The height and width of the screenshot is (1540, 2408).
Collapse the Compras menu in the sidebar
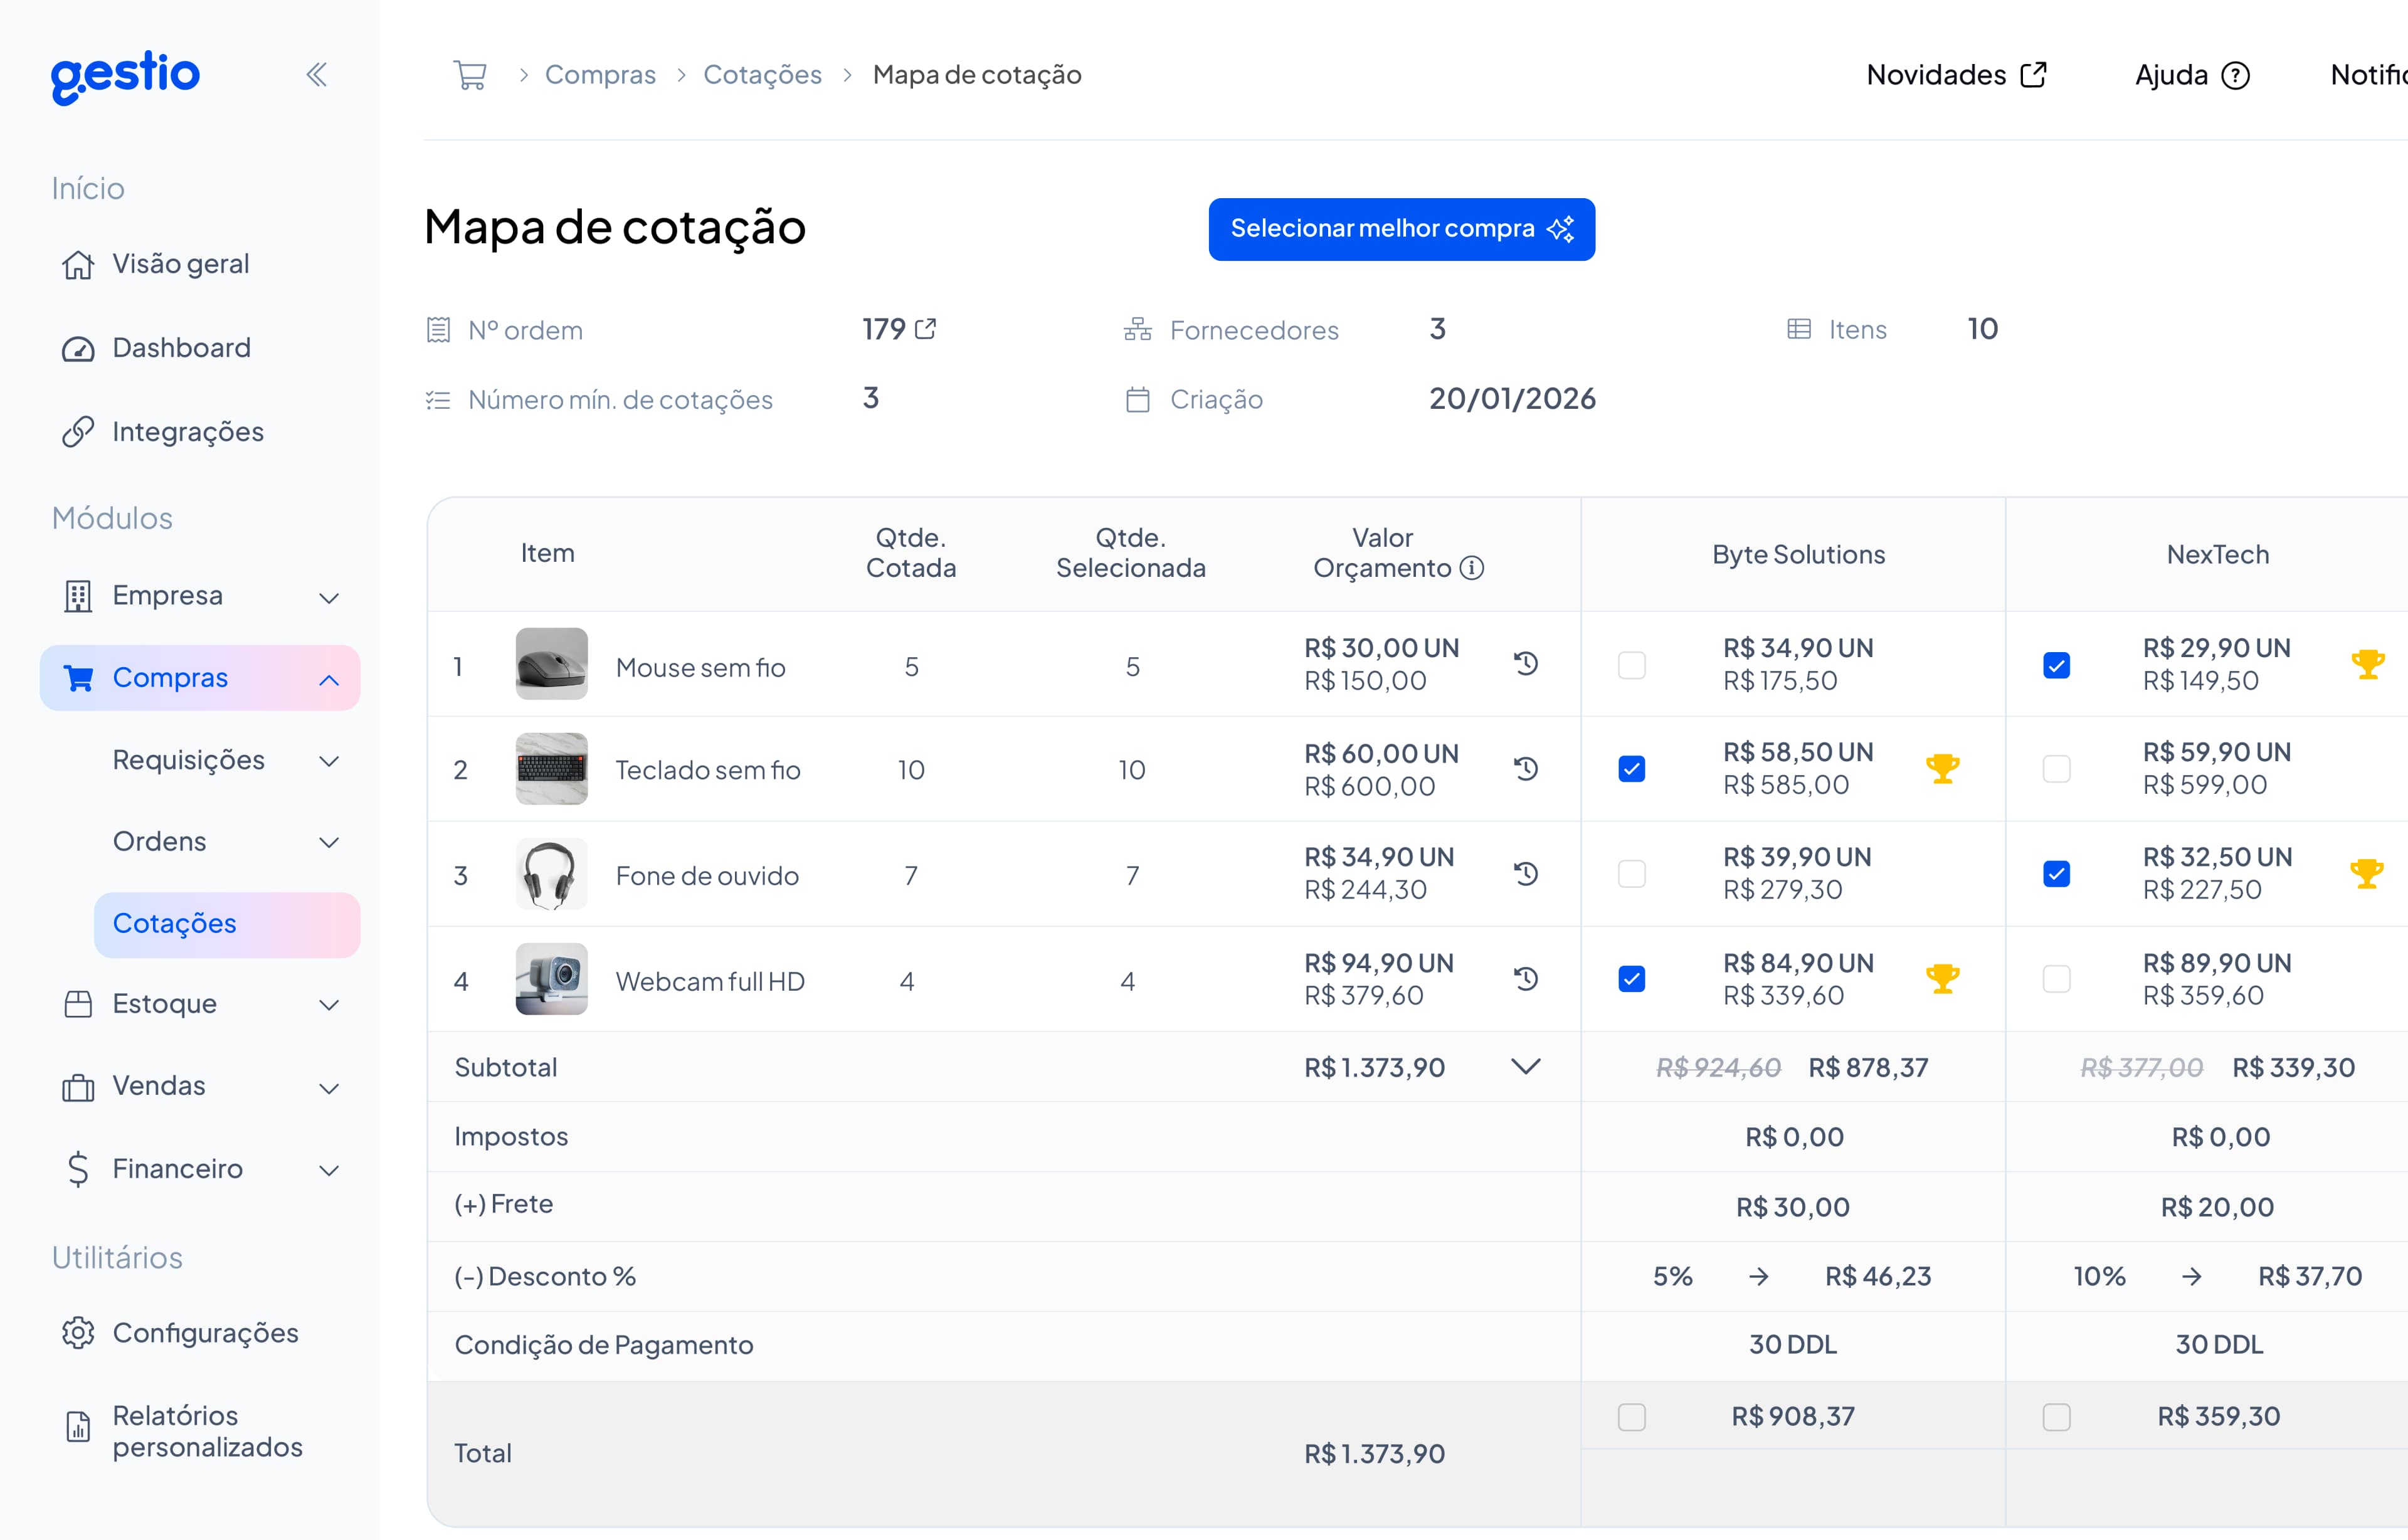pyautogui.click(x=329, y=678)
